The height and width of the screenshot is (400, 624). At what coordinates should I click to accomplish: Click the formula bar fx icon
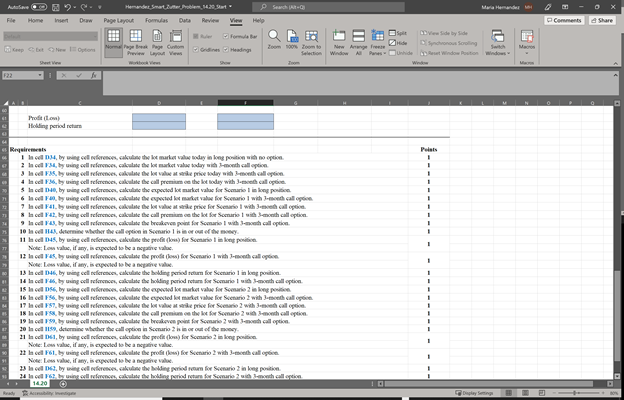click(94, 75)
